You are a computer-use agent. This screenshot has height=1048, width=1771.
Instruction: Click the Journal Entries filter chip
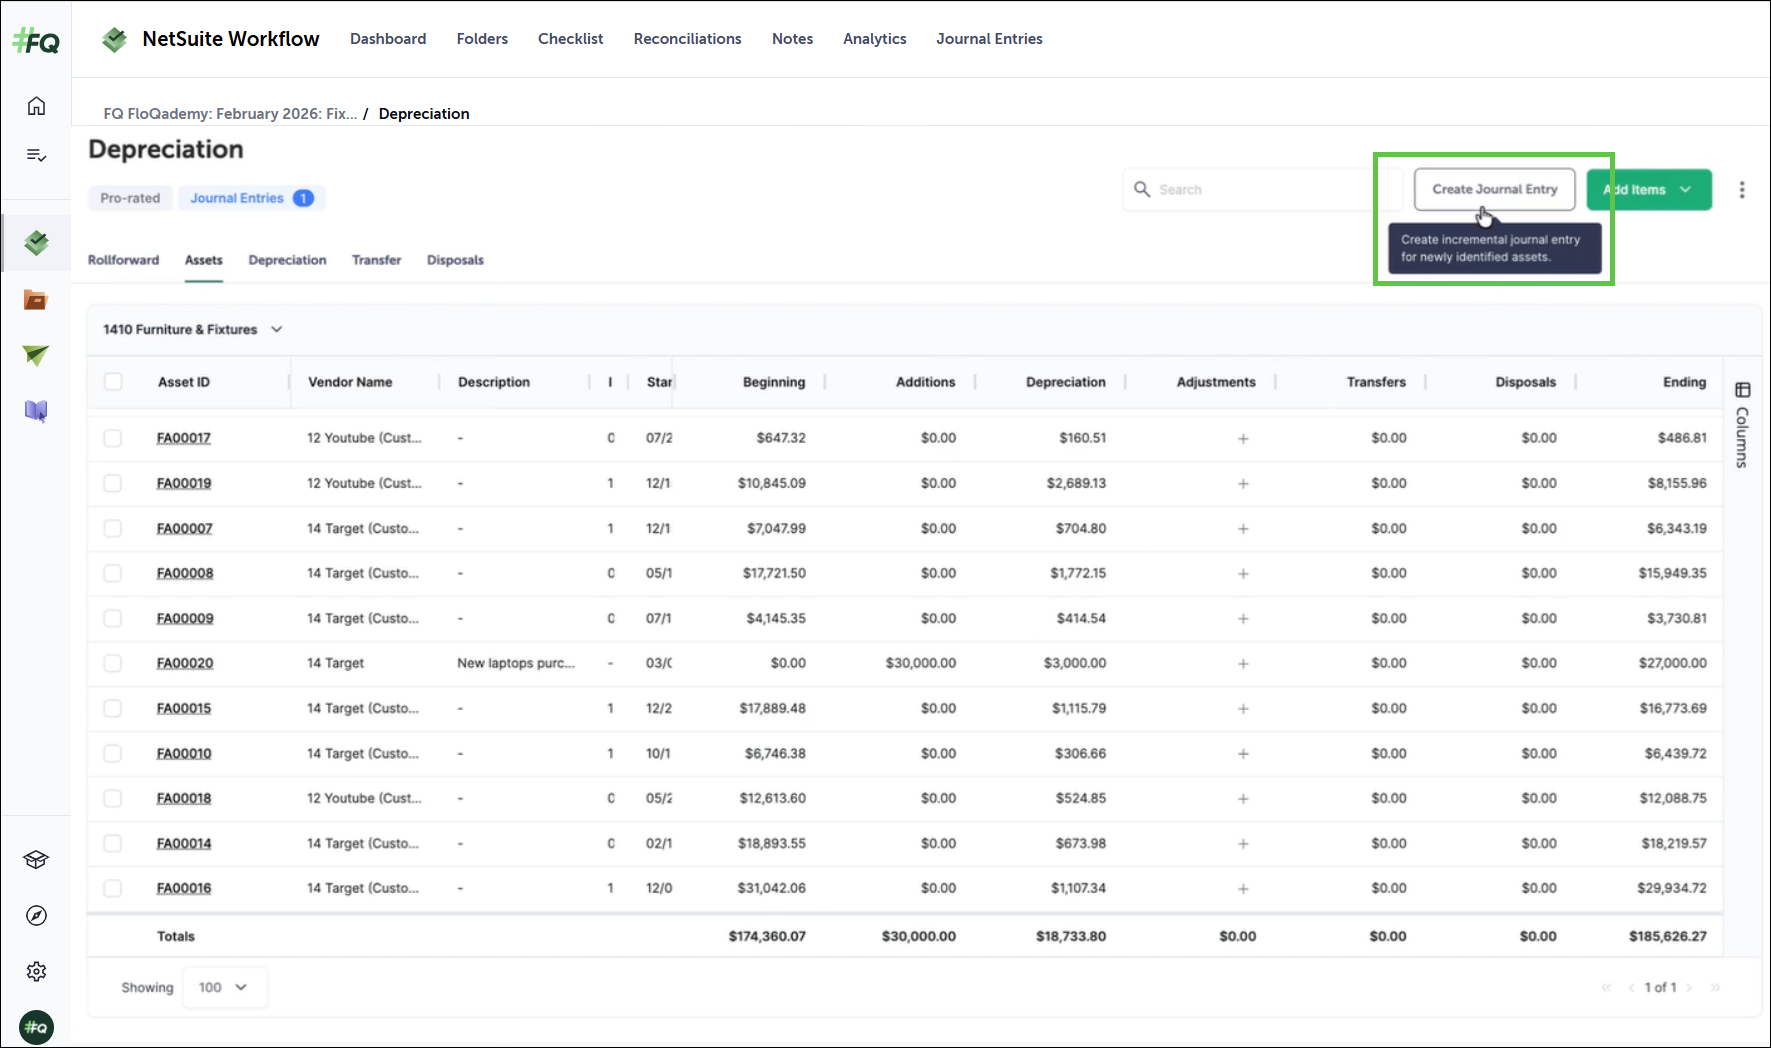pos(252,198)
